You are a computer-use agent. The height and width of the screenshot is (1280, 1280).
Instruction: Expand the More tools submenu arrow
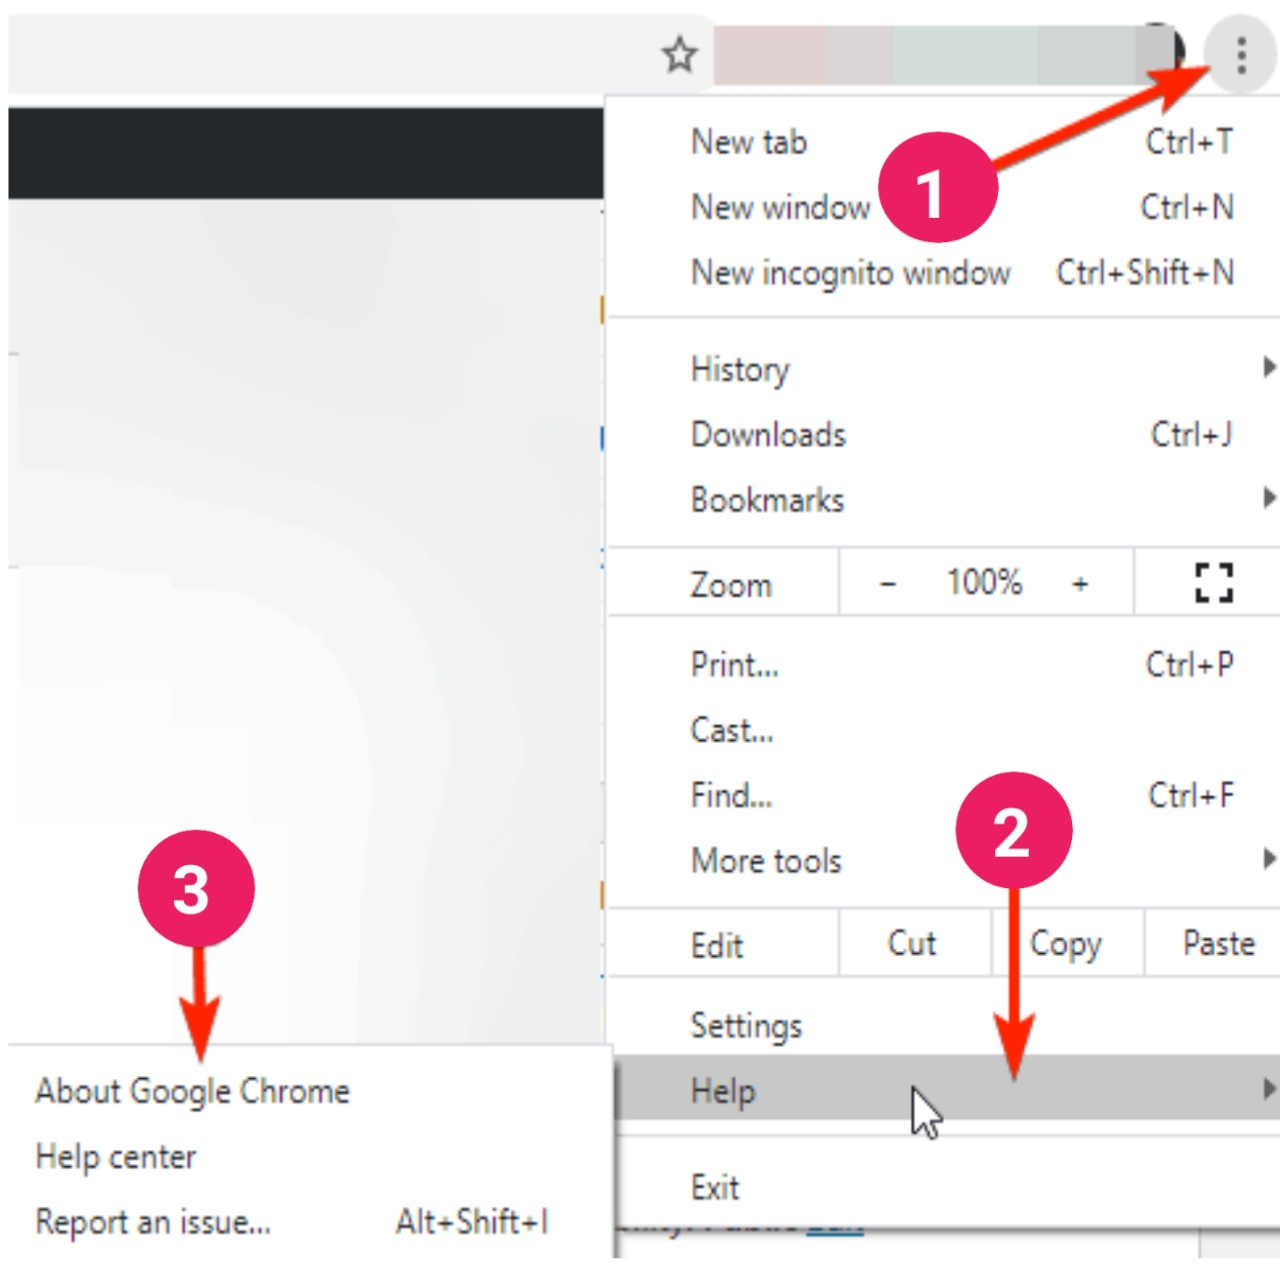(1268, 859)
